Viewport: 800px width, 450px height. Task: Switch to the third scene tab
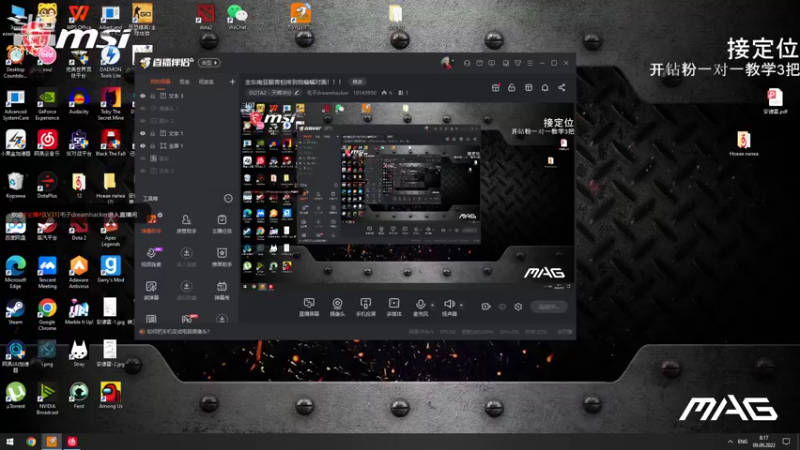(x=206, y=82)
